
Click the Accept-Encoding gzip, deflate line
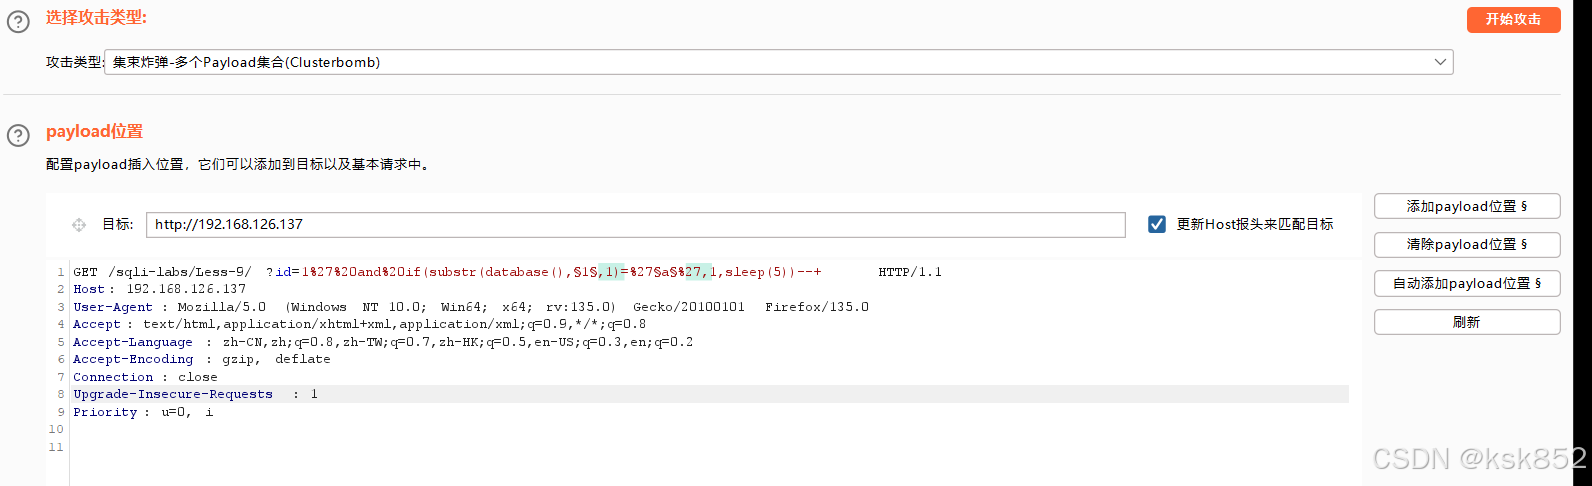[201, 359]
